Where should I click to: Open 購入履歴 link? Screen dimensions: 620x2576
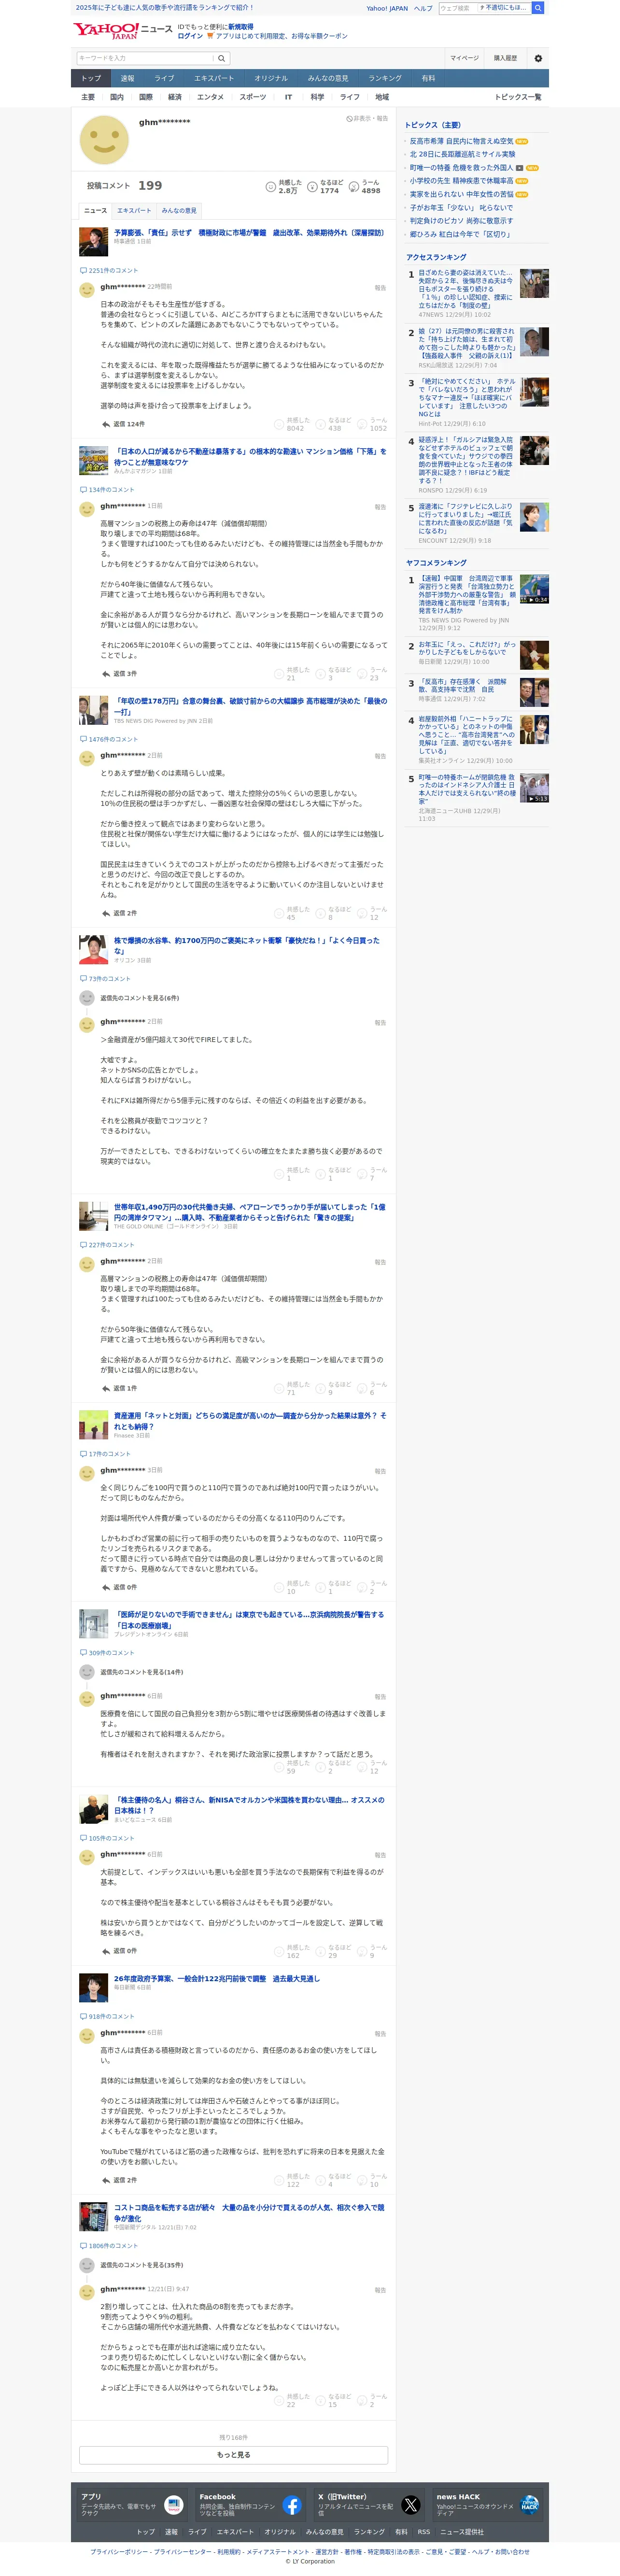[505, 58]
